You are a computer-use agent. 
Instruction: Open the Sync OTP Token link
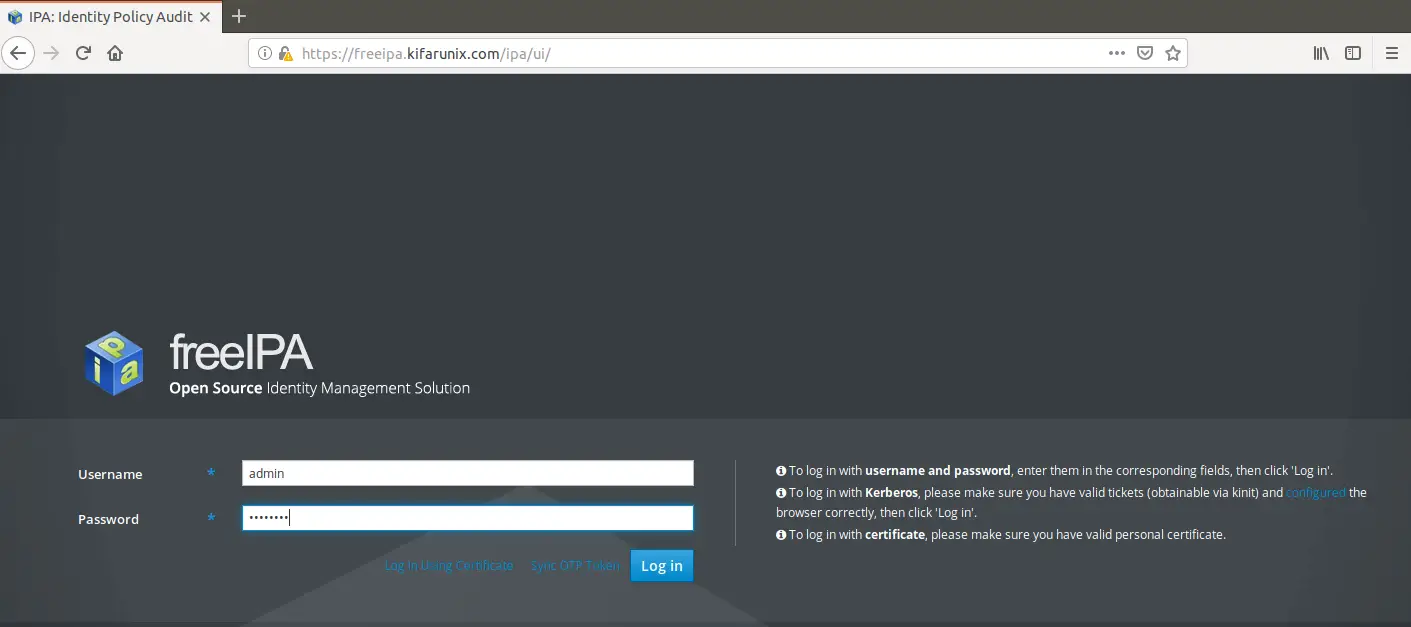575,566
